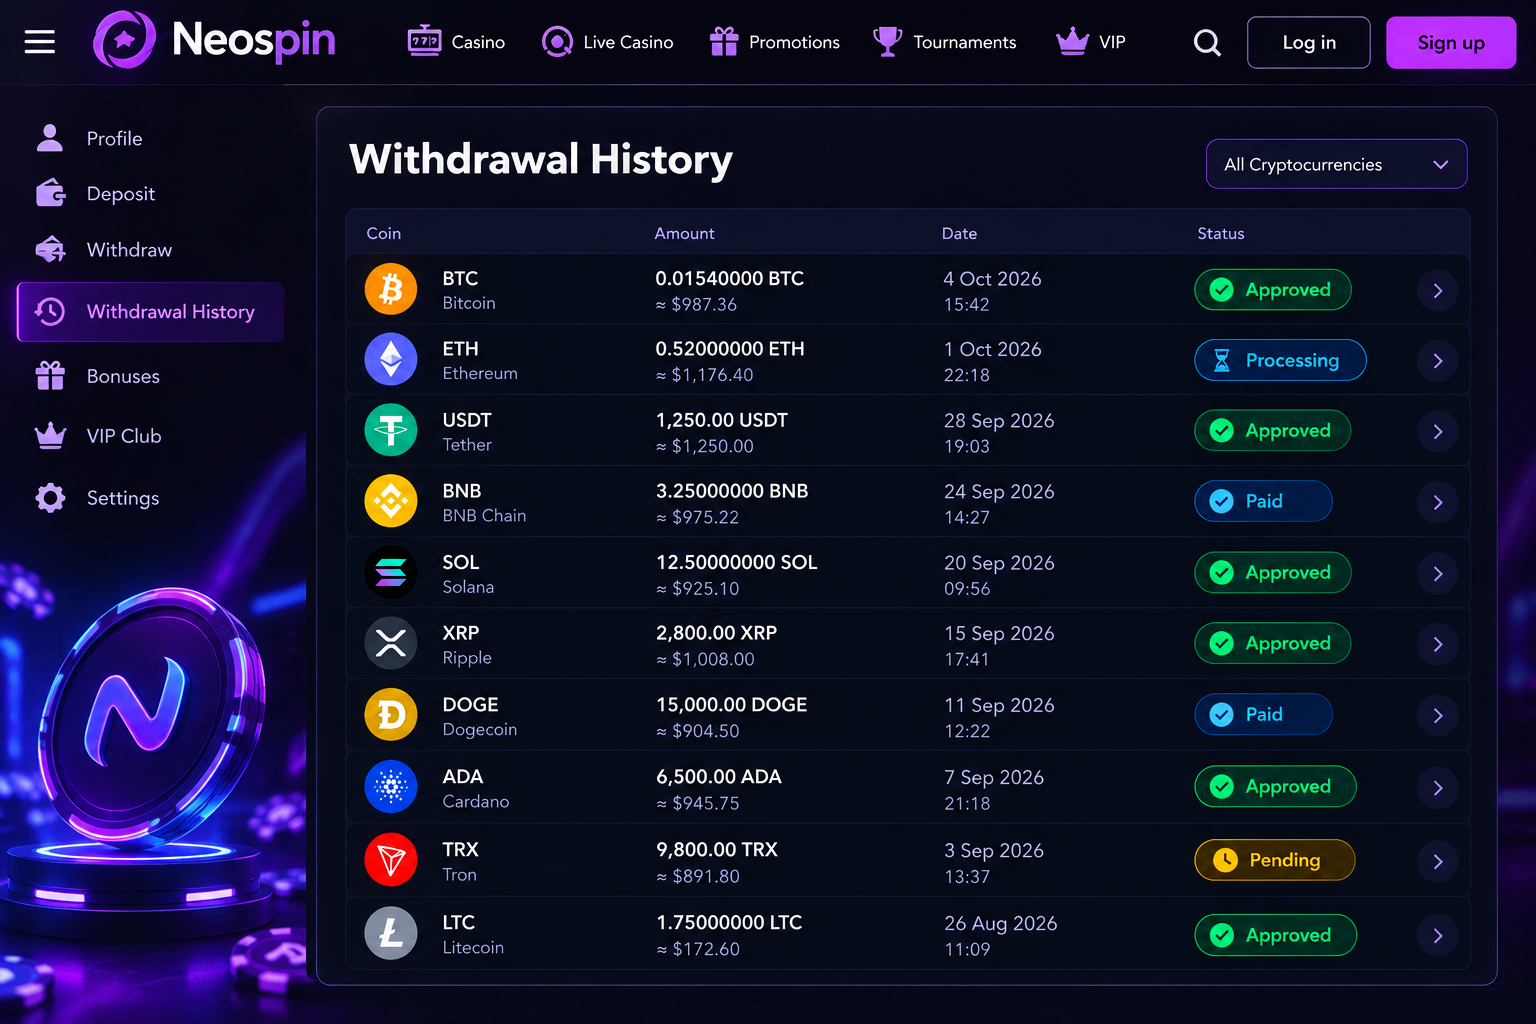This screenshot has width=1536, height=1024.
Task: Click the Cardano coin icon
Action: click(391, 787)
